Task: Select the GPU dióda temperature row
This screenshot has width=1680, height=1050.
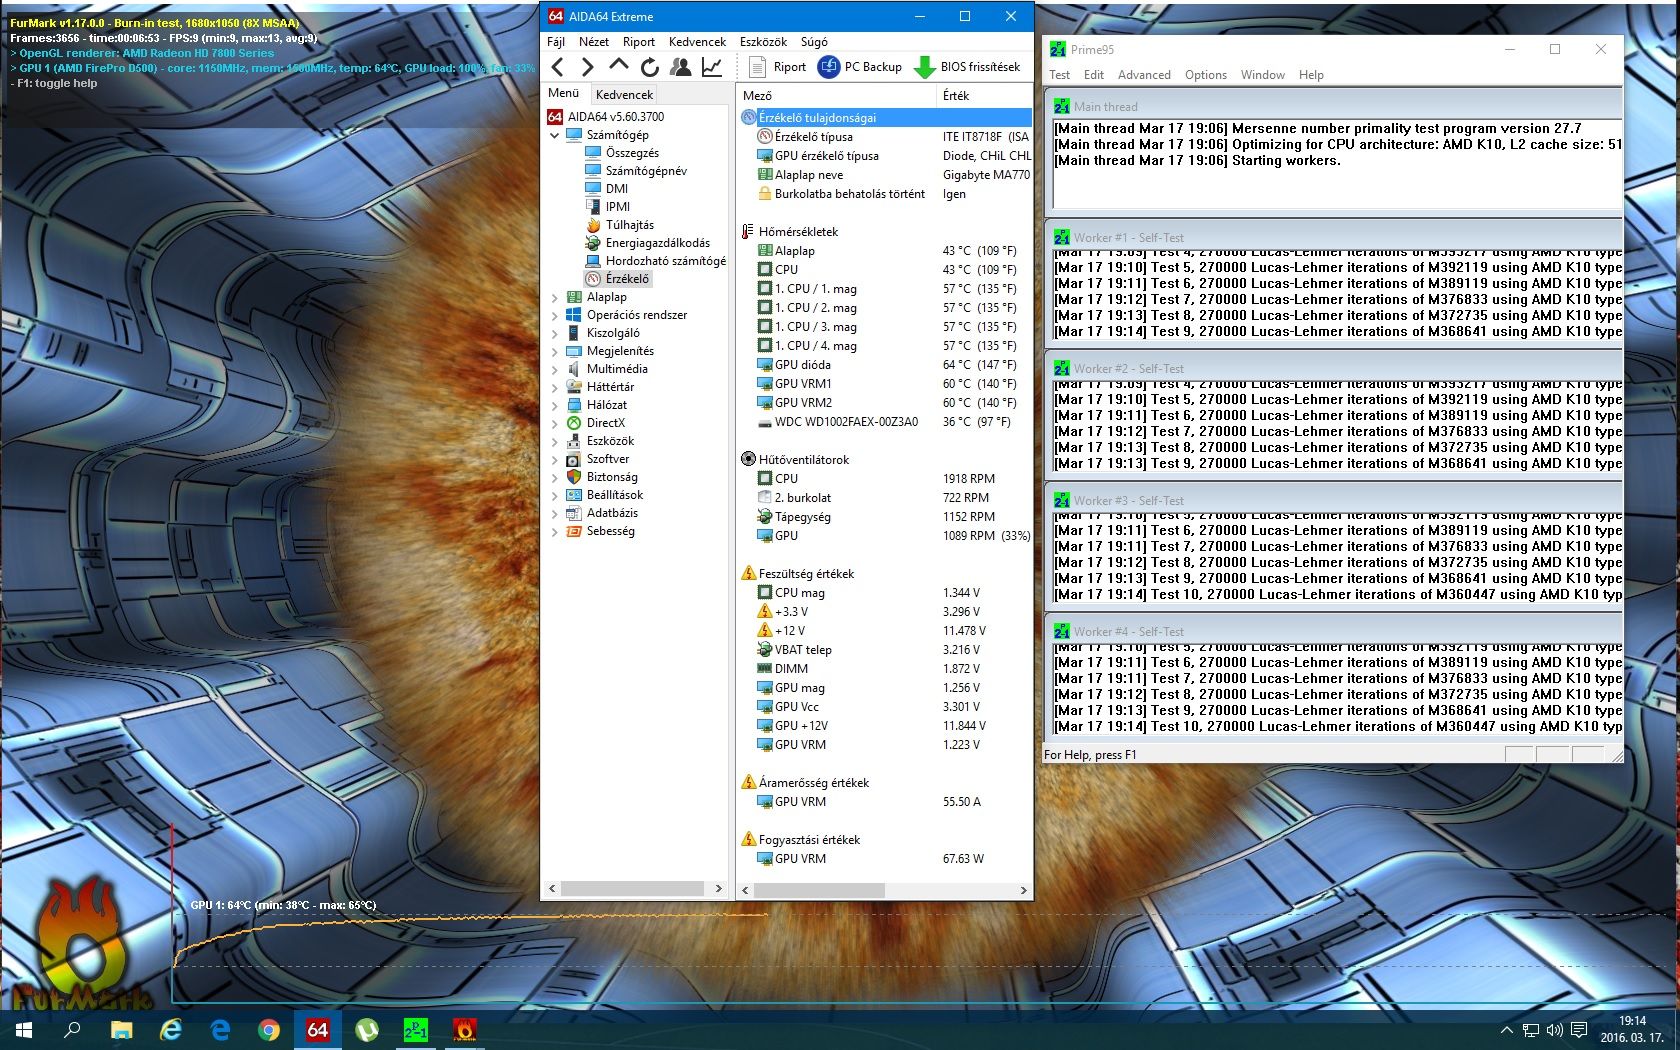Action: pos(885,365)
